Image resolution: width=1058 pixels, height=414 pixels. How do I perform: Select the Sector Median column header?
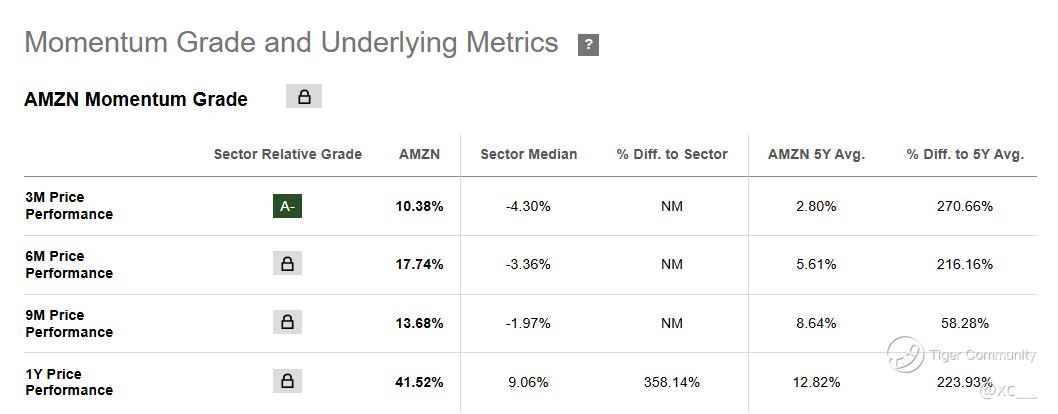(528, 154)
